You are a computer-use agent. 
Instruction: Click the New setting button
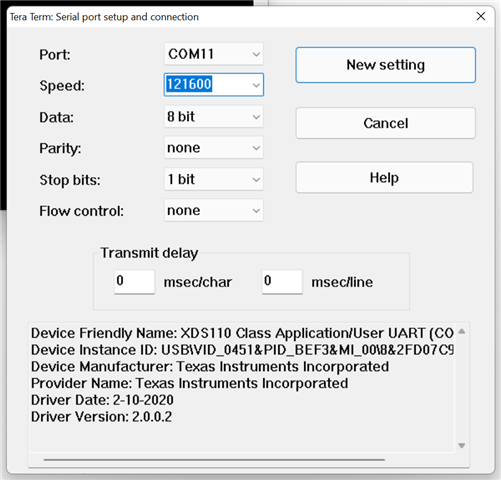(385, 65)
